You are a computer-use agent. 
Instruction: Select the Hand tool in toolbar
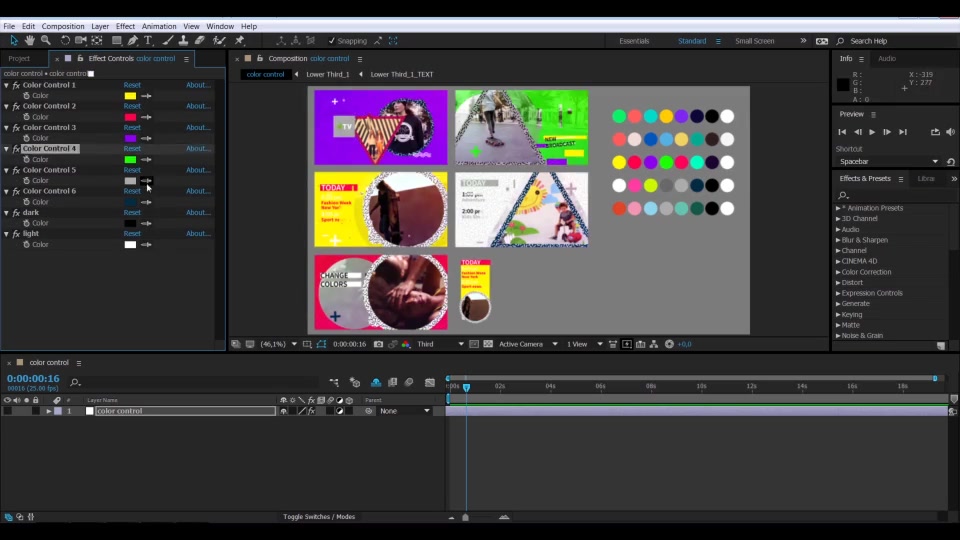(29, 40)
